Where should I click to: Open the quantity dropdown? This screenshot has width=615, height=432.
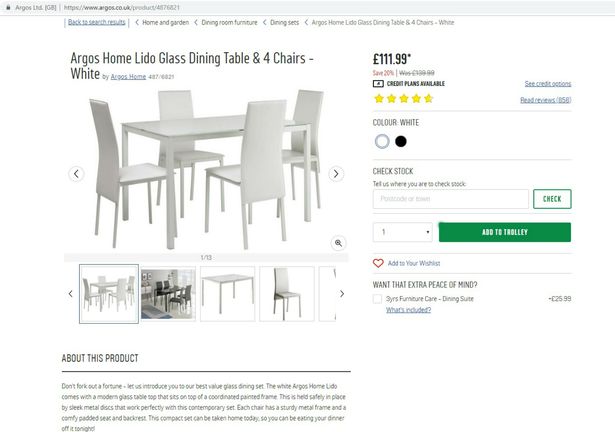pyautogui.click(x=402, y=232)
